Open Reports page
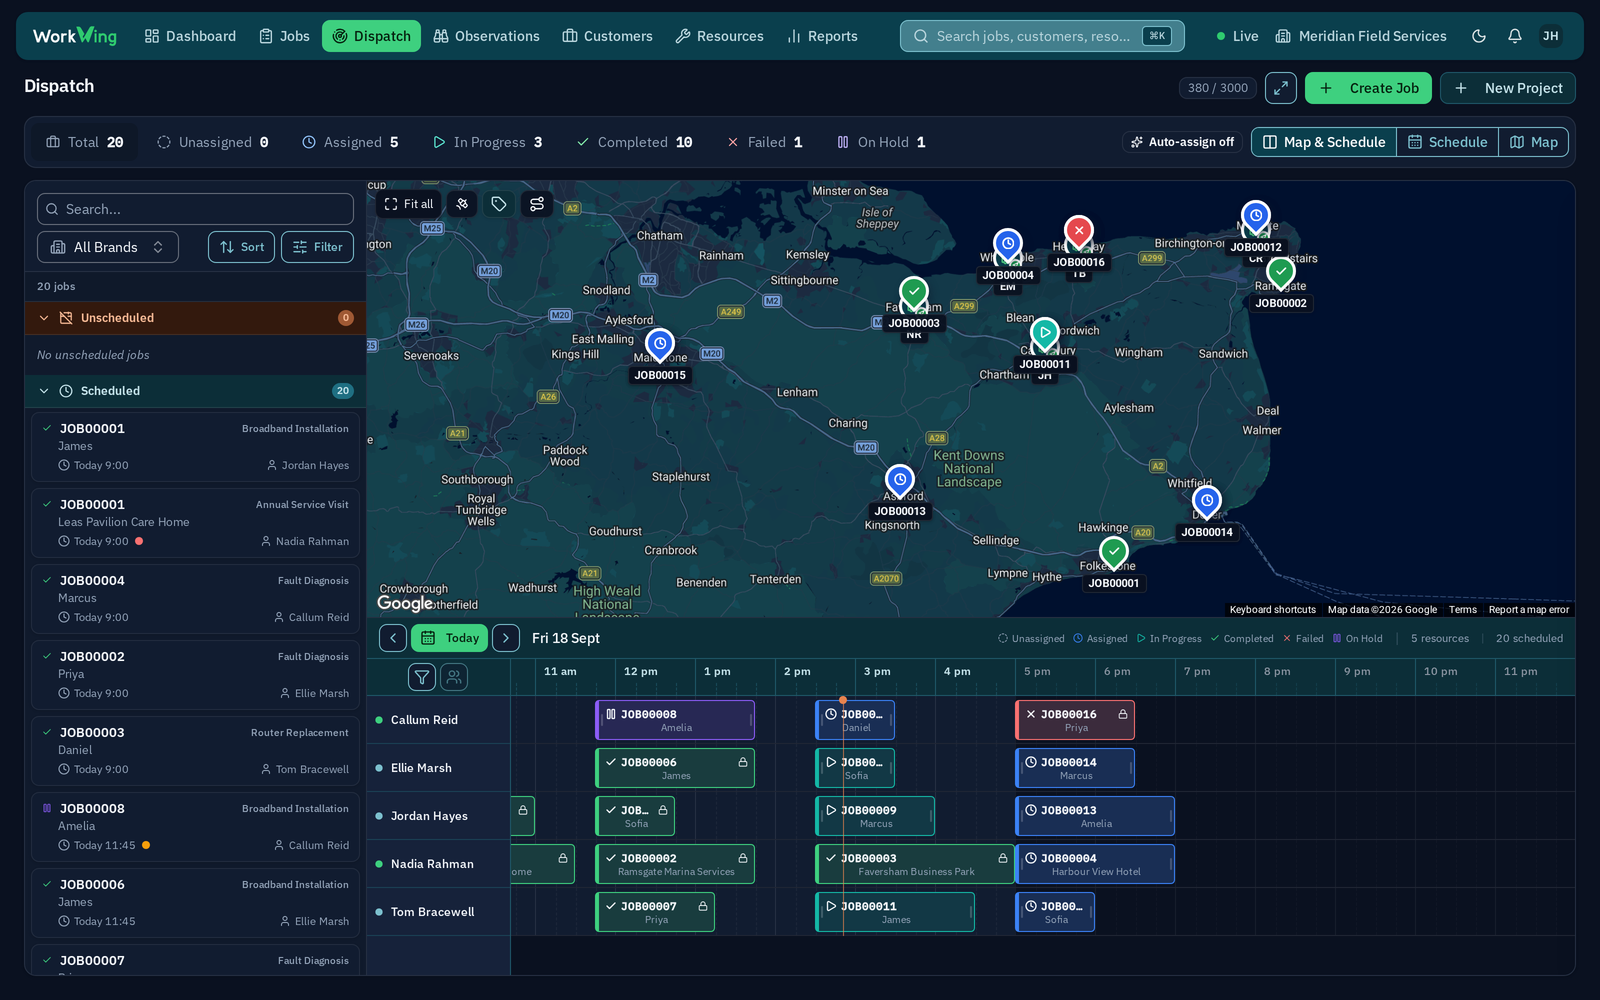 click(x=822, y=36)
